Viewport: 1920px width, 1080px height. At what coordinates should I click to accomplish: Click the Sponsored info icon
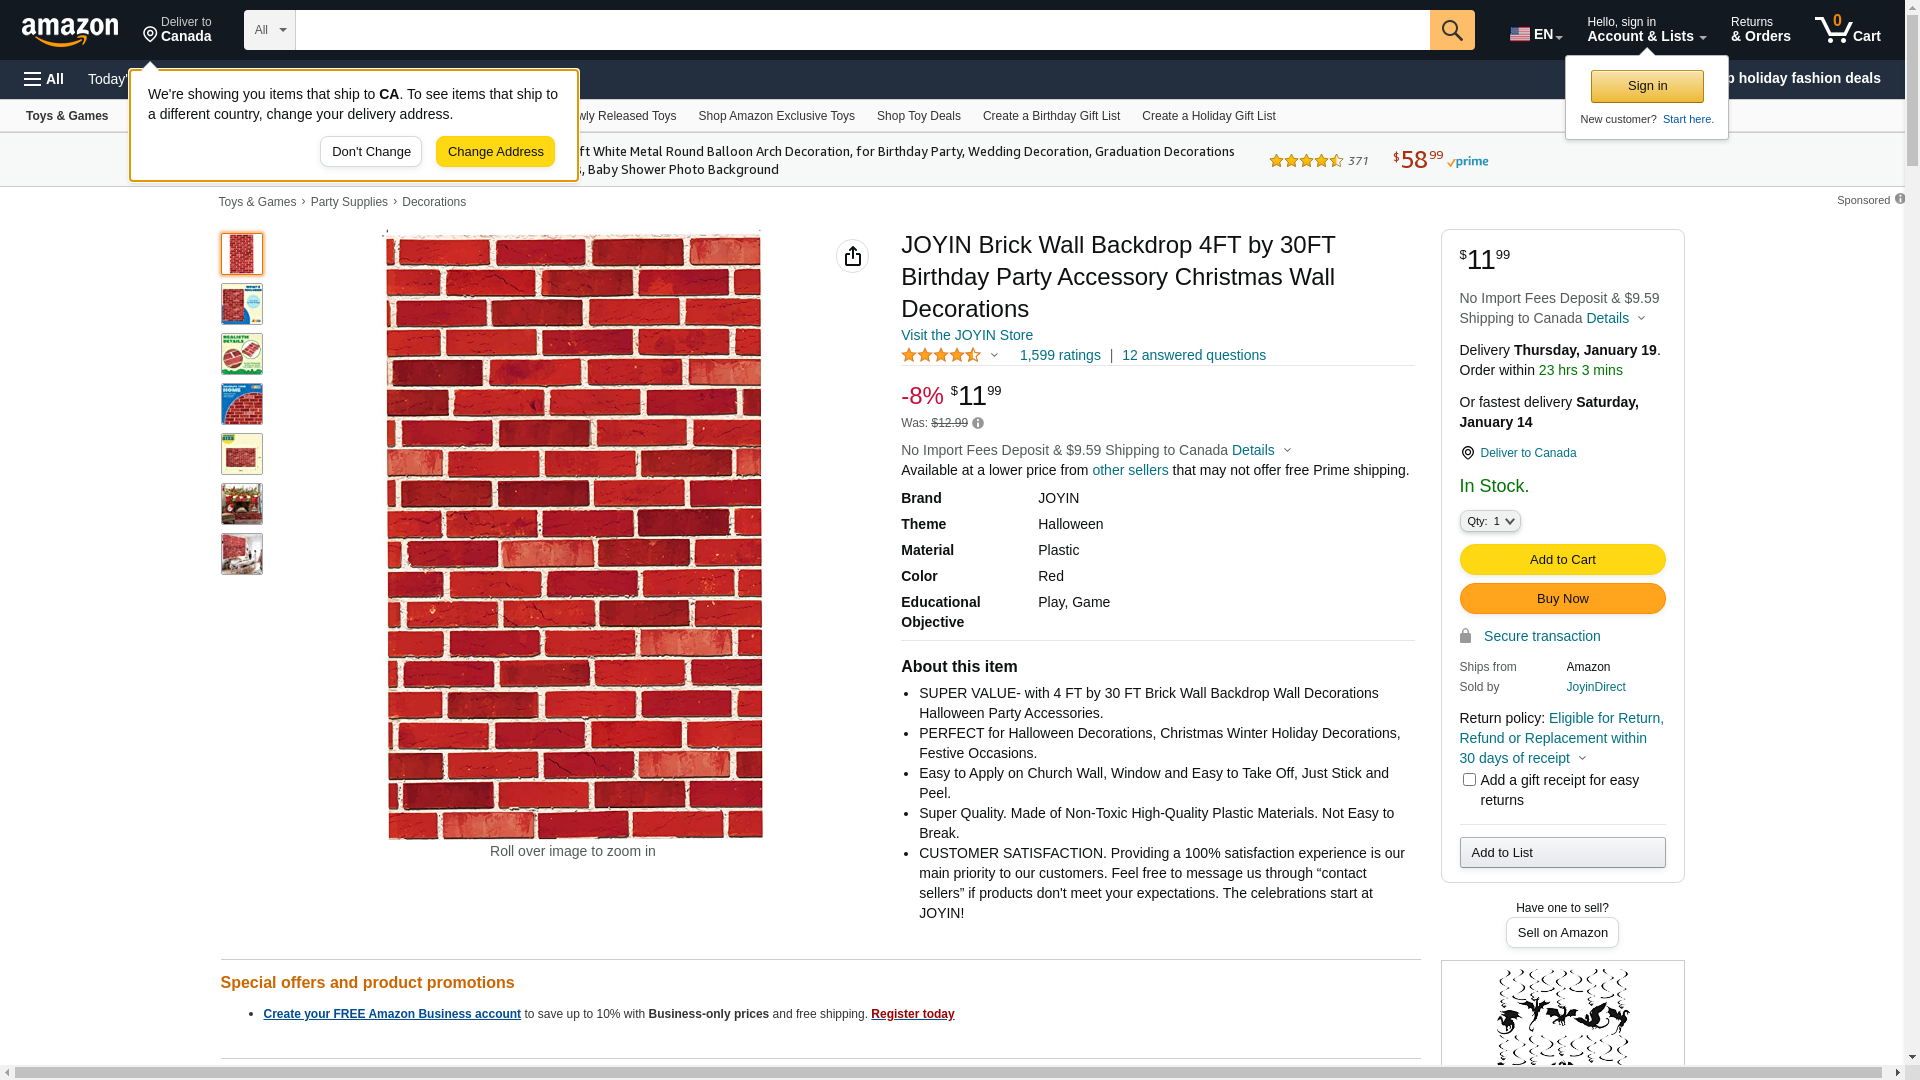(1899, 199)
